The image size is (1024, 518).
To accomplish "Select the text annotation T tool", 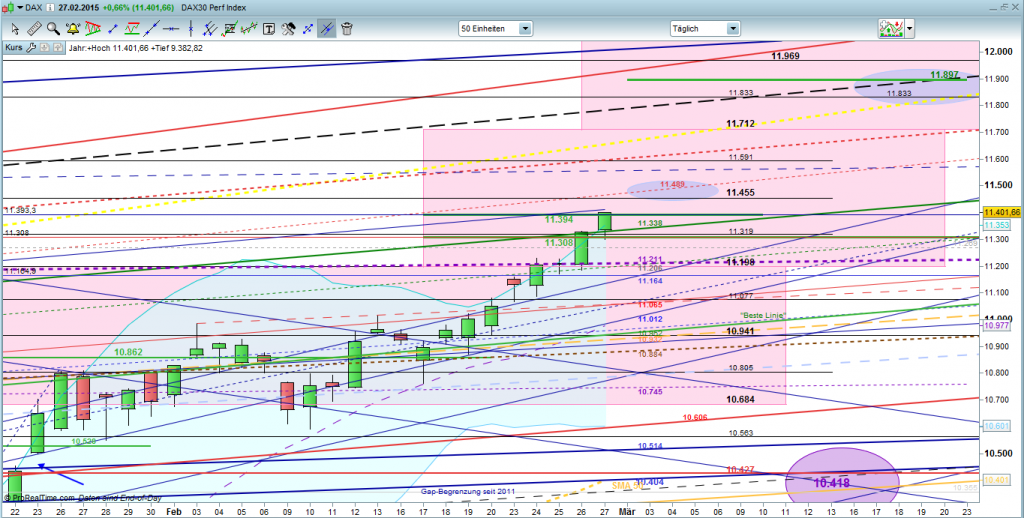I will 268,29.
